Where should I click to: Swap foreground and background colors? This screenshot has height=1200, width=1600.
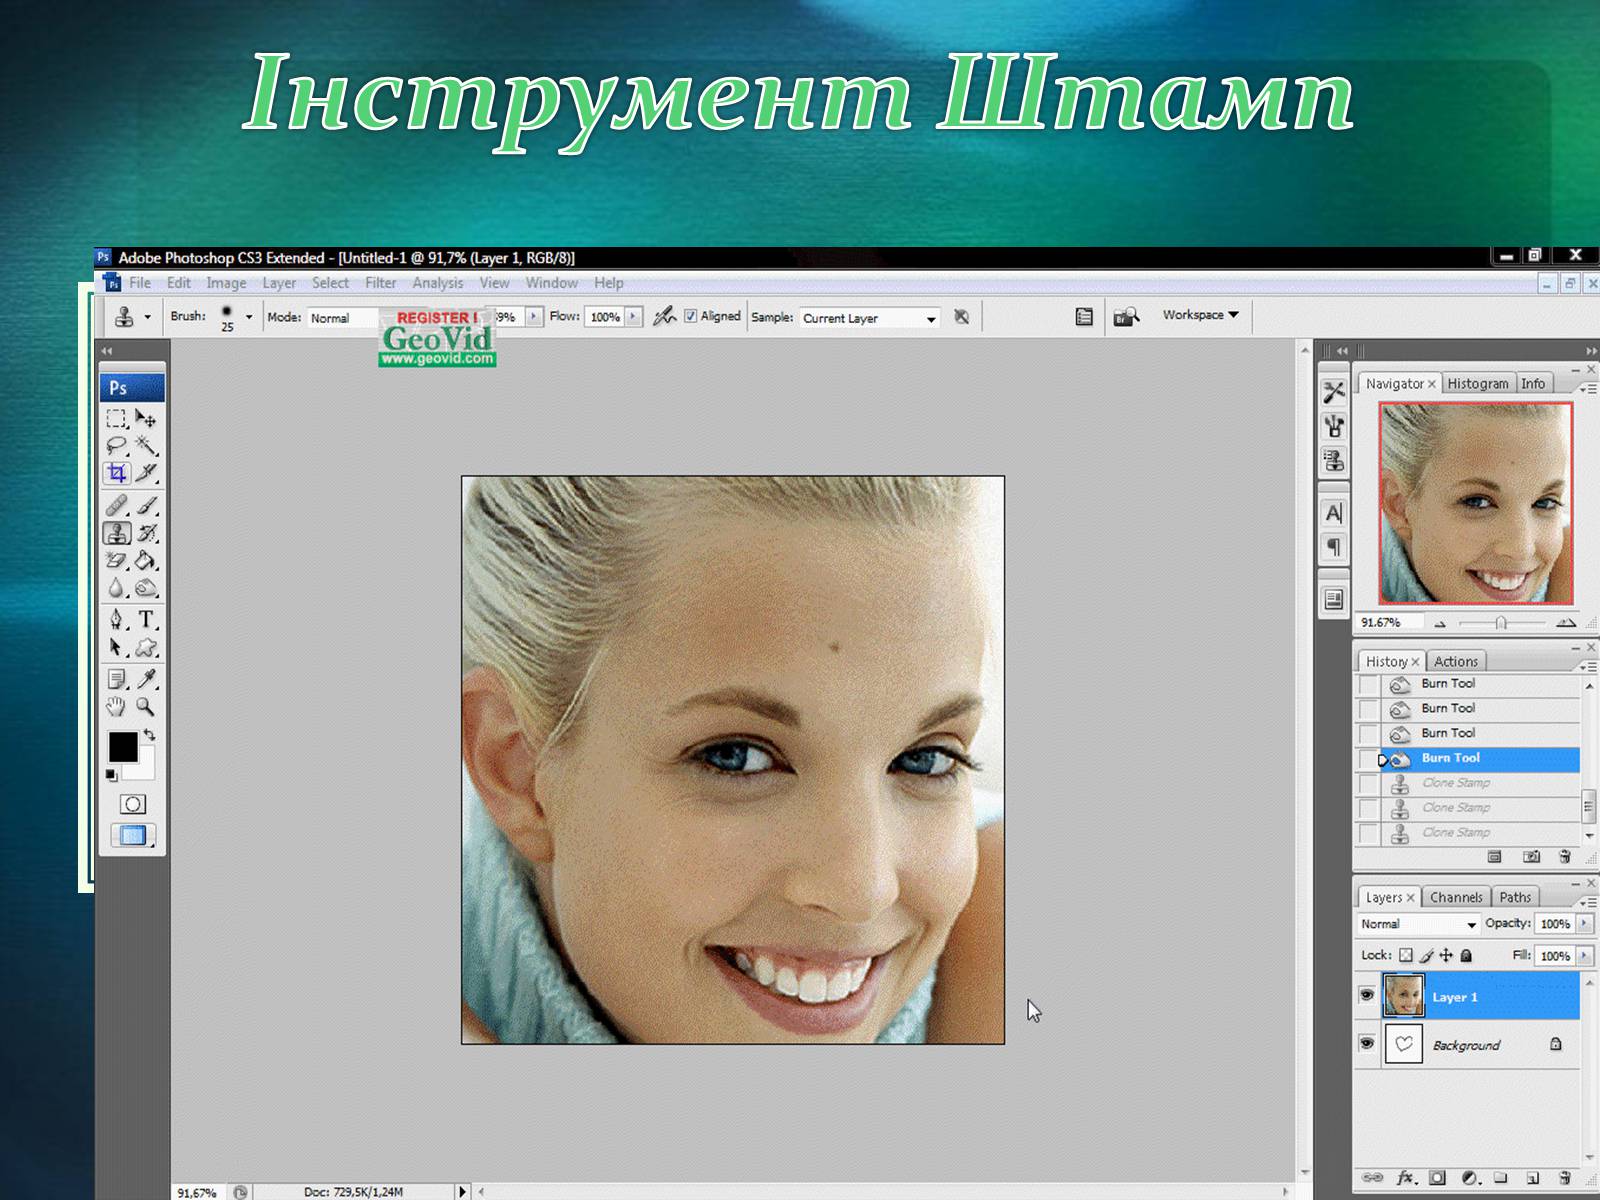(x=150, y=735)
